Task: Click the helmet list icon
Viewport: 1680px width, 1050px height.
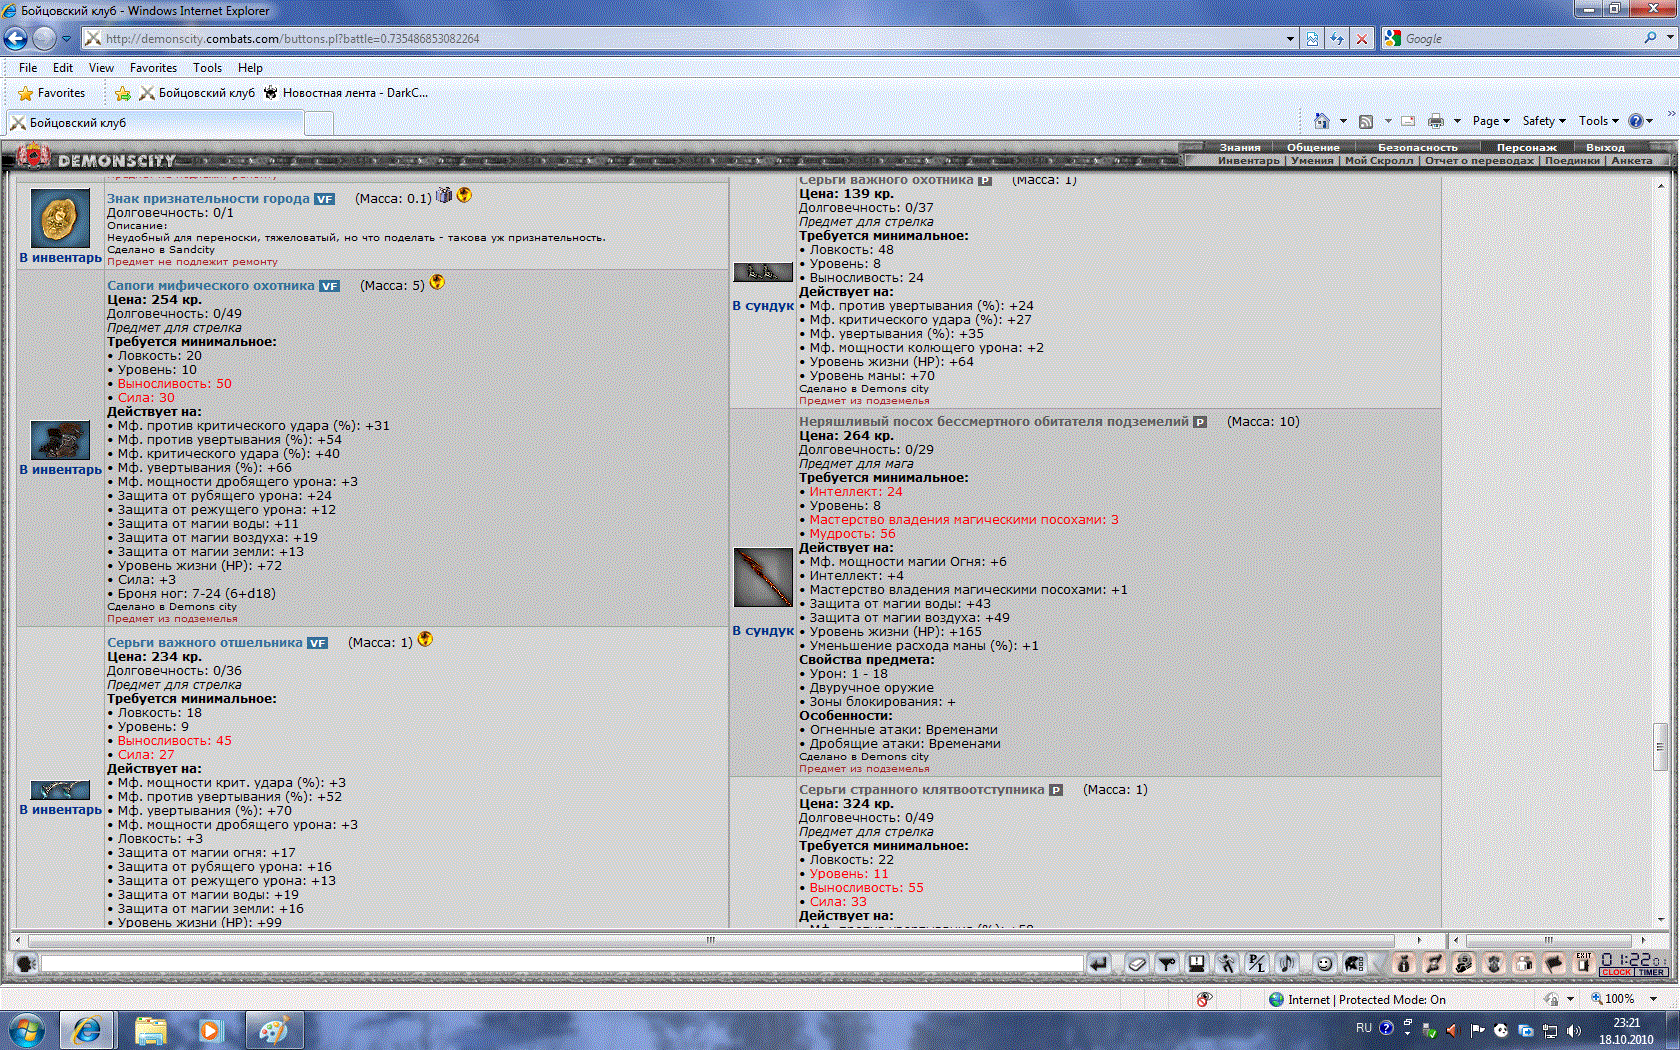Action: point(1354,963)
